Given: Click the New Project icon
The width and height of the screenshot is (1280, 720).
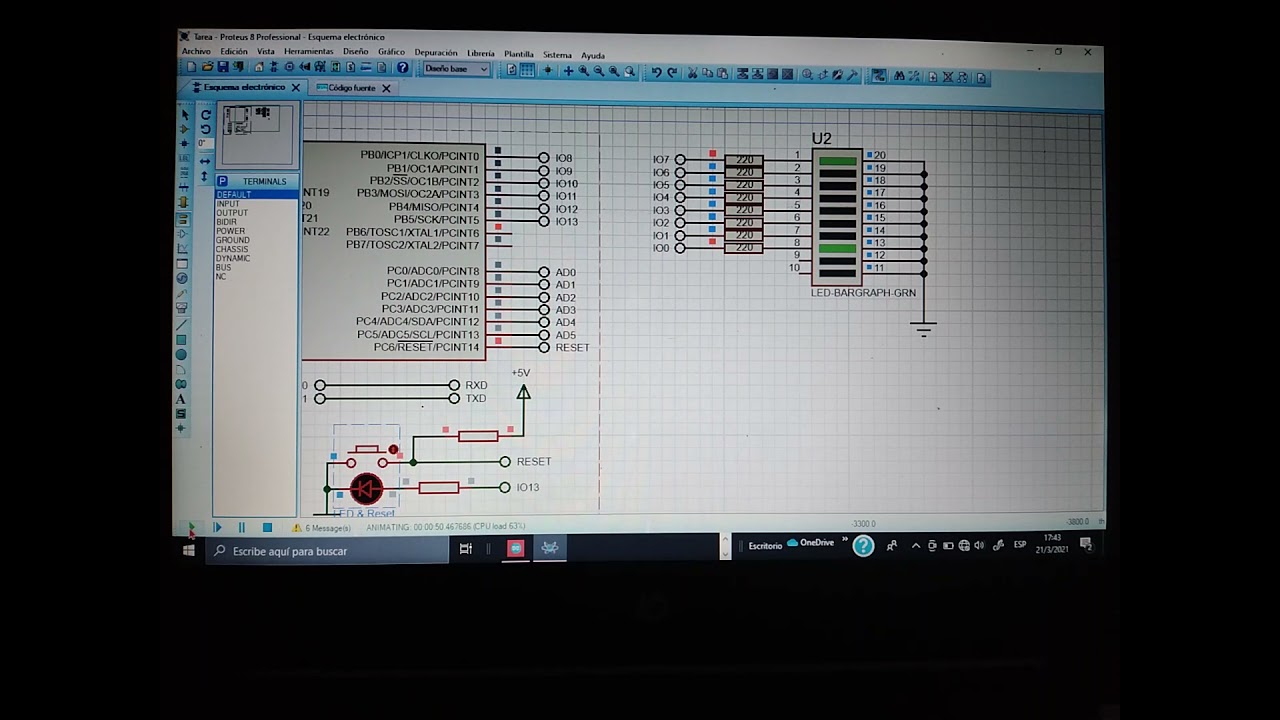Looking at the screenshot, I should [x=191, y=67].
